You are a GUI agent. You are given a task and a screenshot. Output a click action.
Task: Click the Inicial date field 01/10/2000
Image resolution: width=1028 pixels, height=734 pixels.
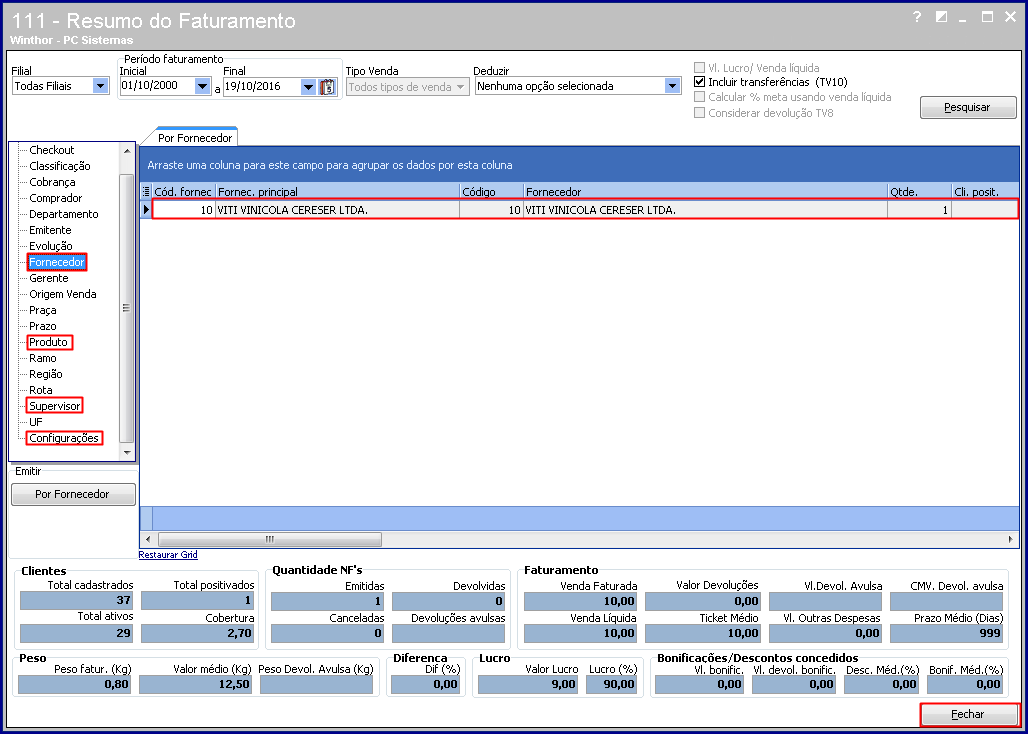click(157, 86)
